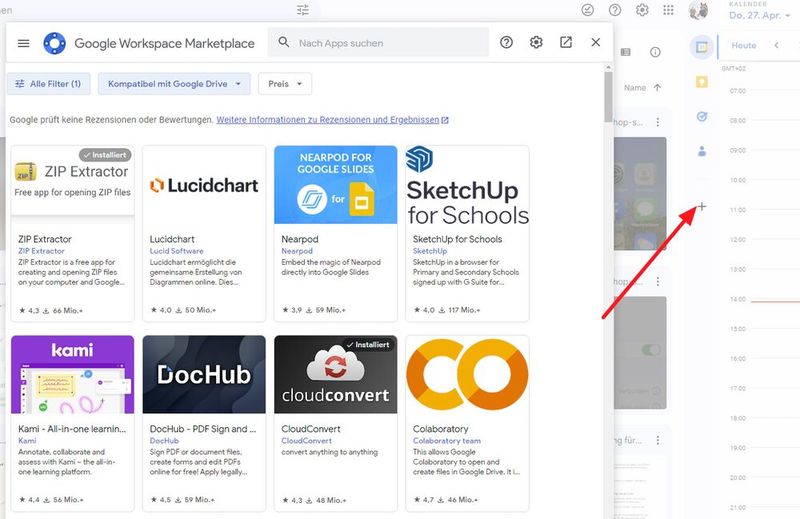This screenshot has width=800, height=519.
Task: Select 'DocHub - PDF Sign and ...' title
Action: (203, 429)
